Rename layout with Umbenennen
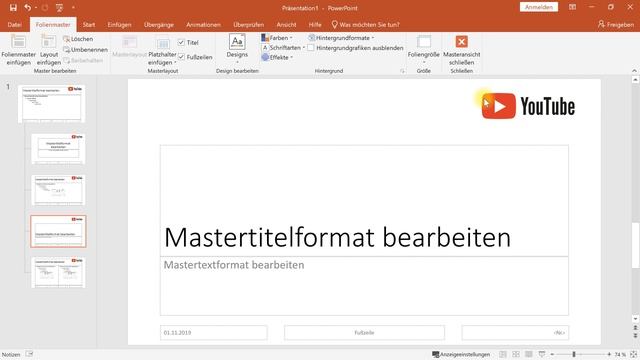The height and width of the screenshot is (360, 640). 86,49
